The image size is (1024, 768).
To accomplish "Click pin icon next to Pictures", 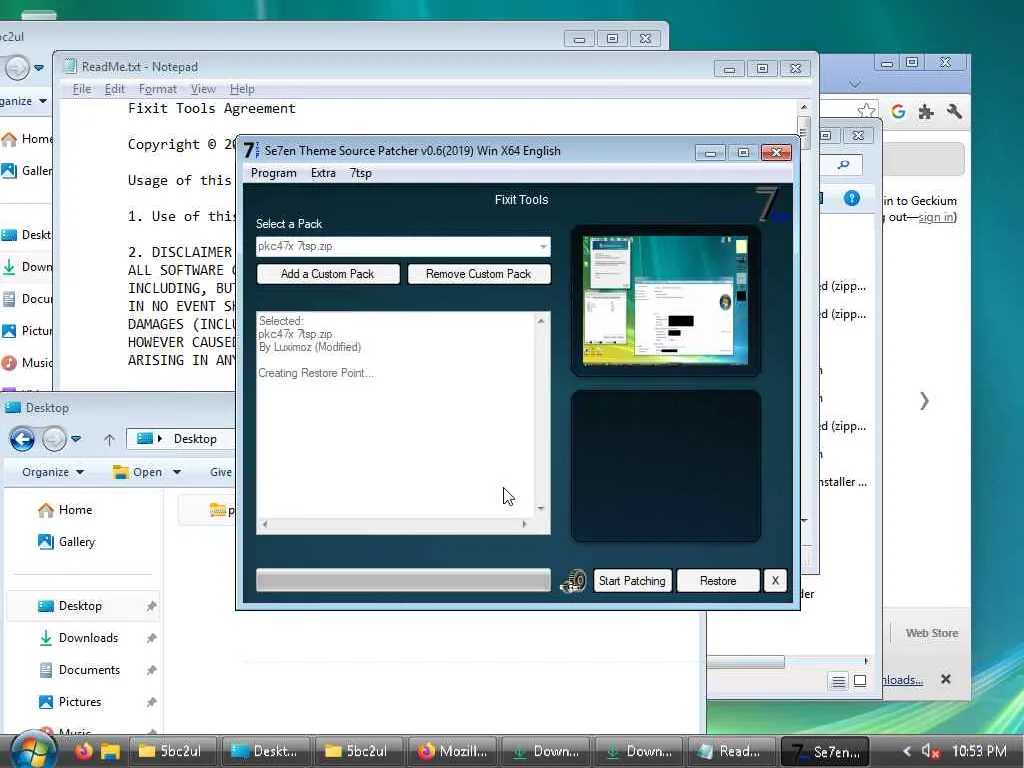I will click(152, 702).
